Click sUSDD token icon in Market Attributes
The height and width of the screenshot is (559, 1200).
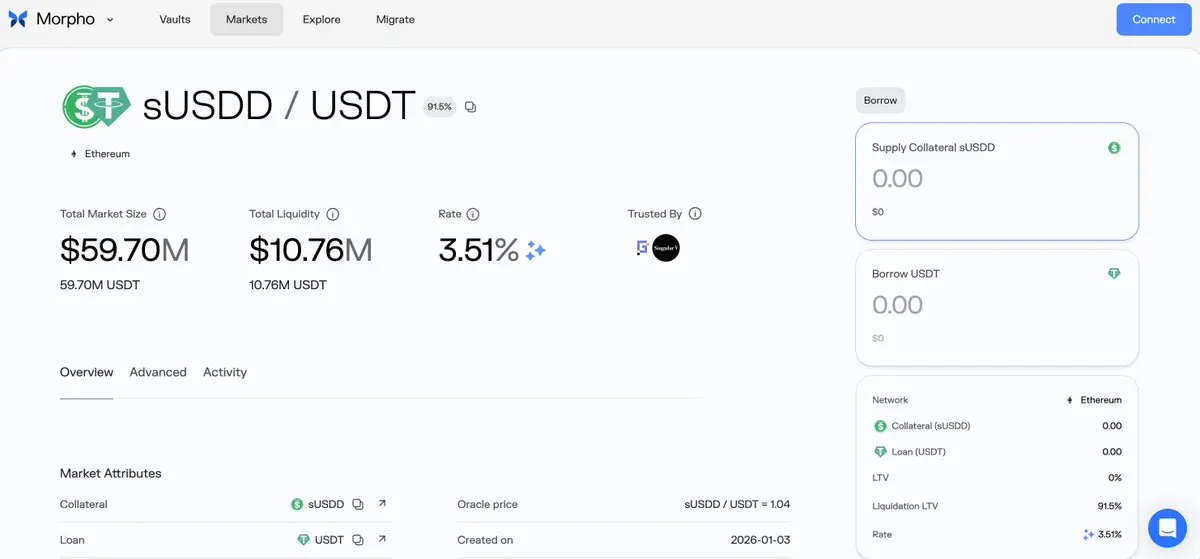pos(297,505)
